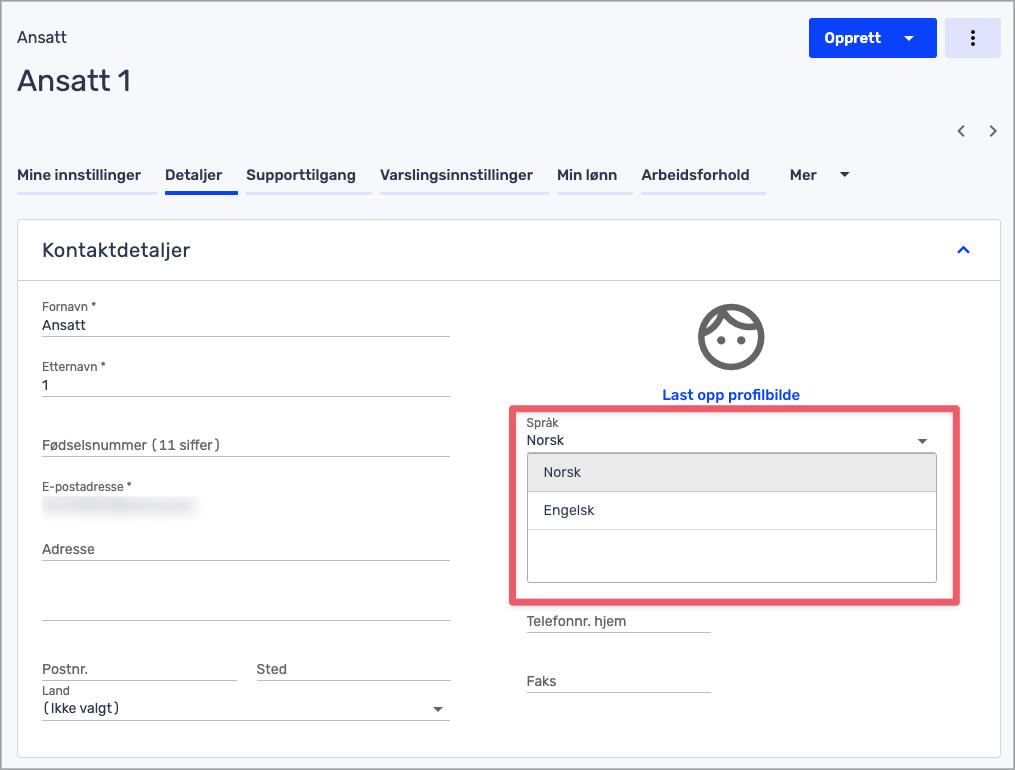Switch to the Mine innstillinger tab
Screen dimensions: 1015x770
tap(79, 175)
